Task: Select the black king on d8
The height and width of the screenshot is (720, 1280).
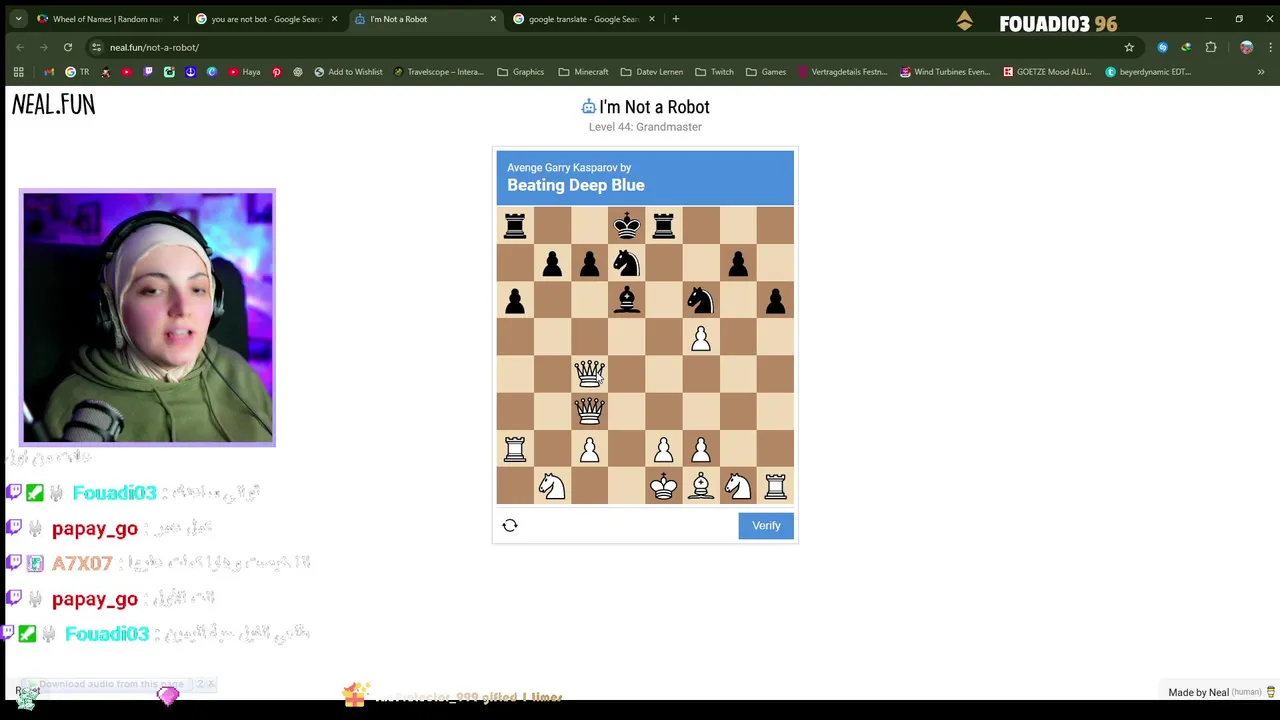Action: click(627, 226)
